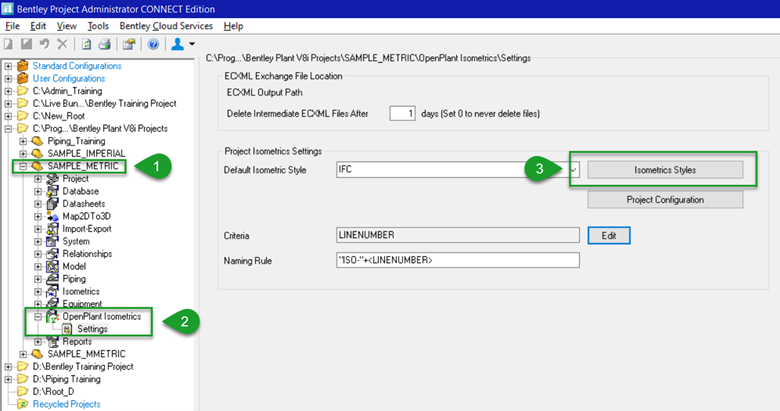Click the System node icon
Image resolution: width=780 pixels, height=411 pixels.
point(52,241)
